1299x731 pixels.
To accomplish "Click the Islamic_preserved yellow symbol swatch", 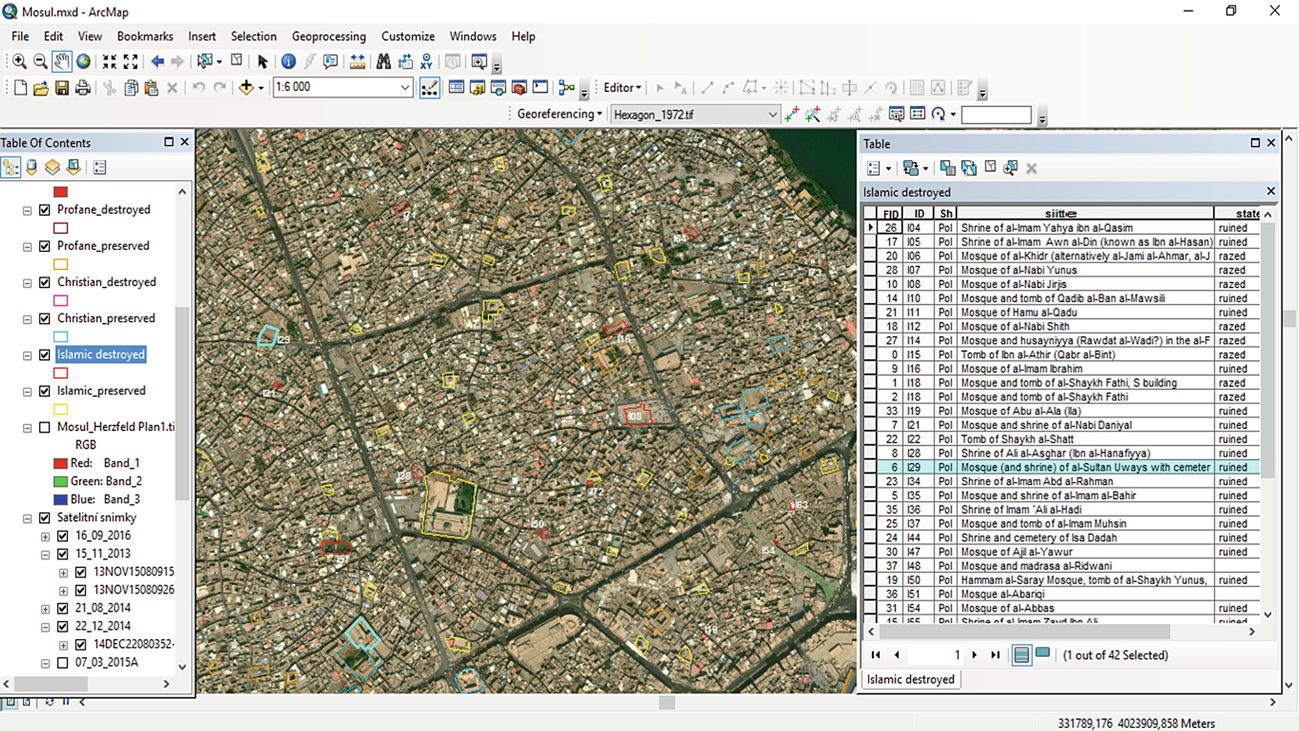I will pos(61,409).
